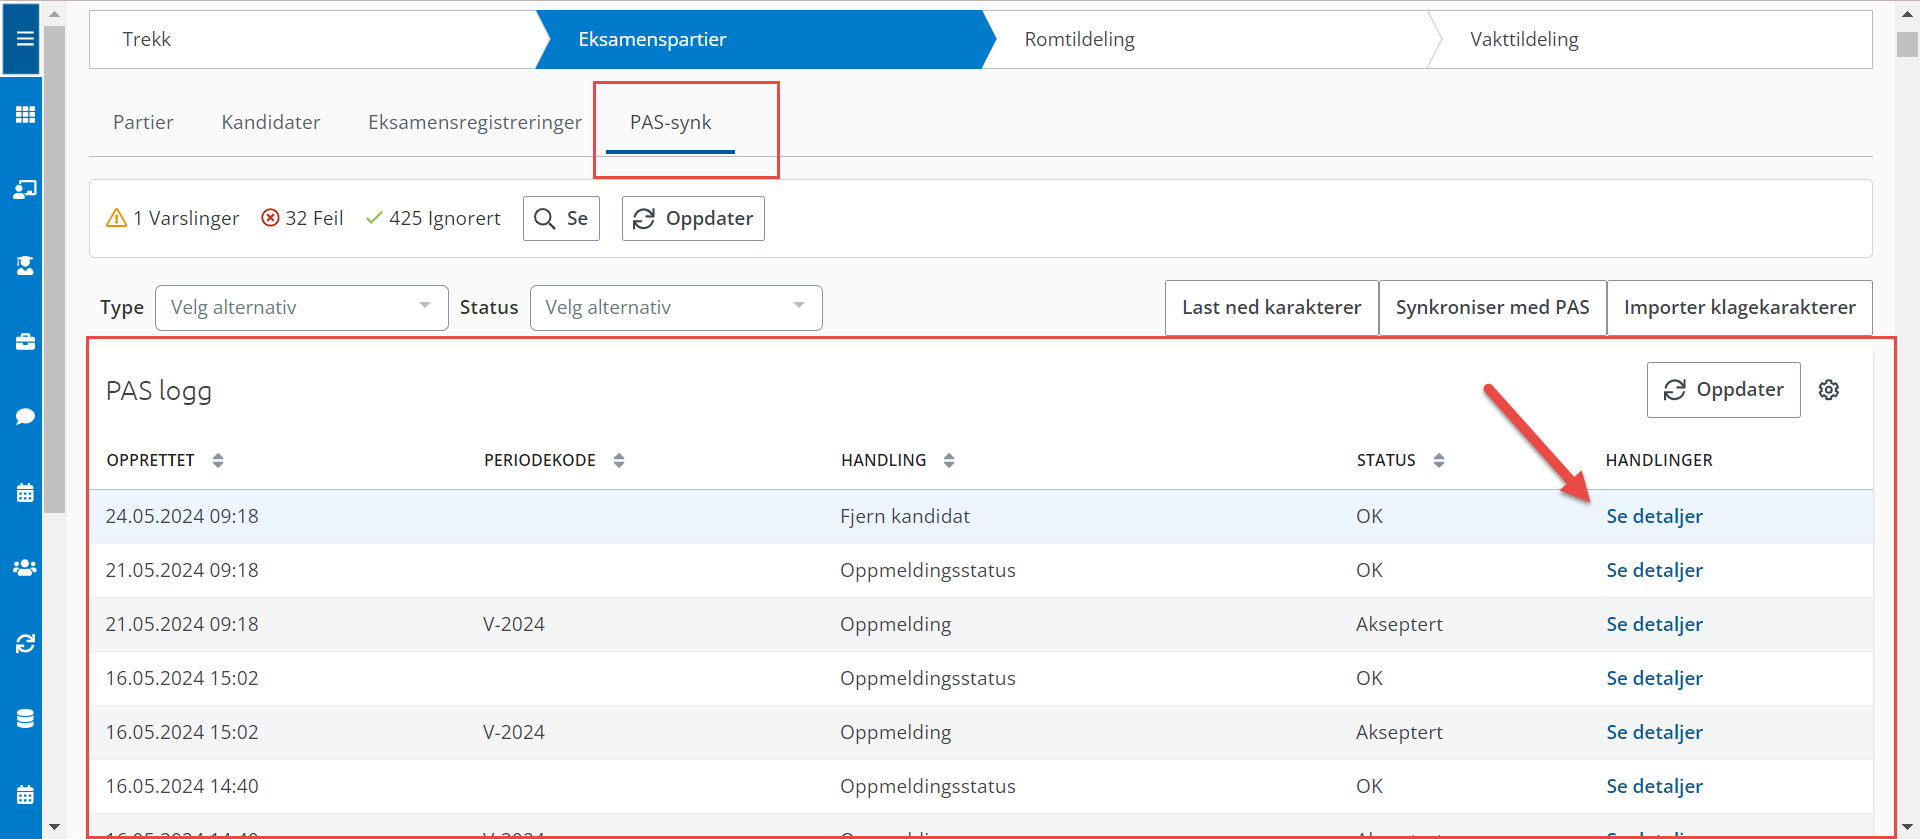The image size is (1920, 839).
Task: Click the grid apps icon in sidebar
Action: [25, 114]
